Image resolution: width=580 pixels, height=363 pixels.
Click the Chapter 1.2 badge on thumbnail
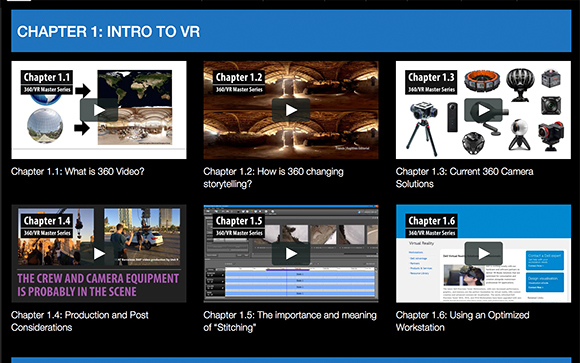(239, 82)
